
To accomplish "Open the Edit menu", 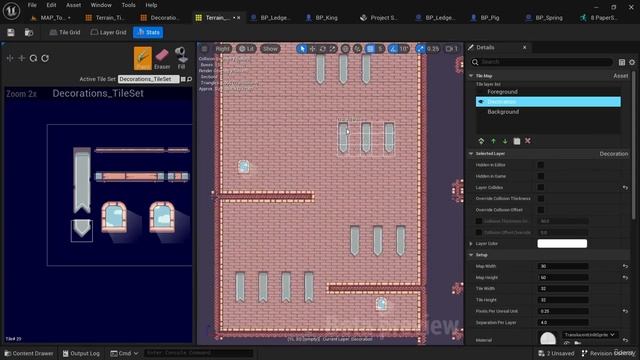I will 51,5.
